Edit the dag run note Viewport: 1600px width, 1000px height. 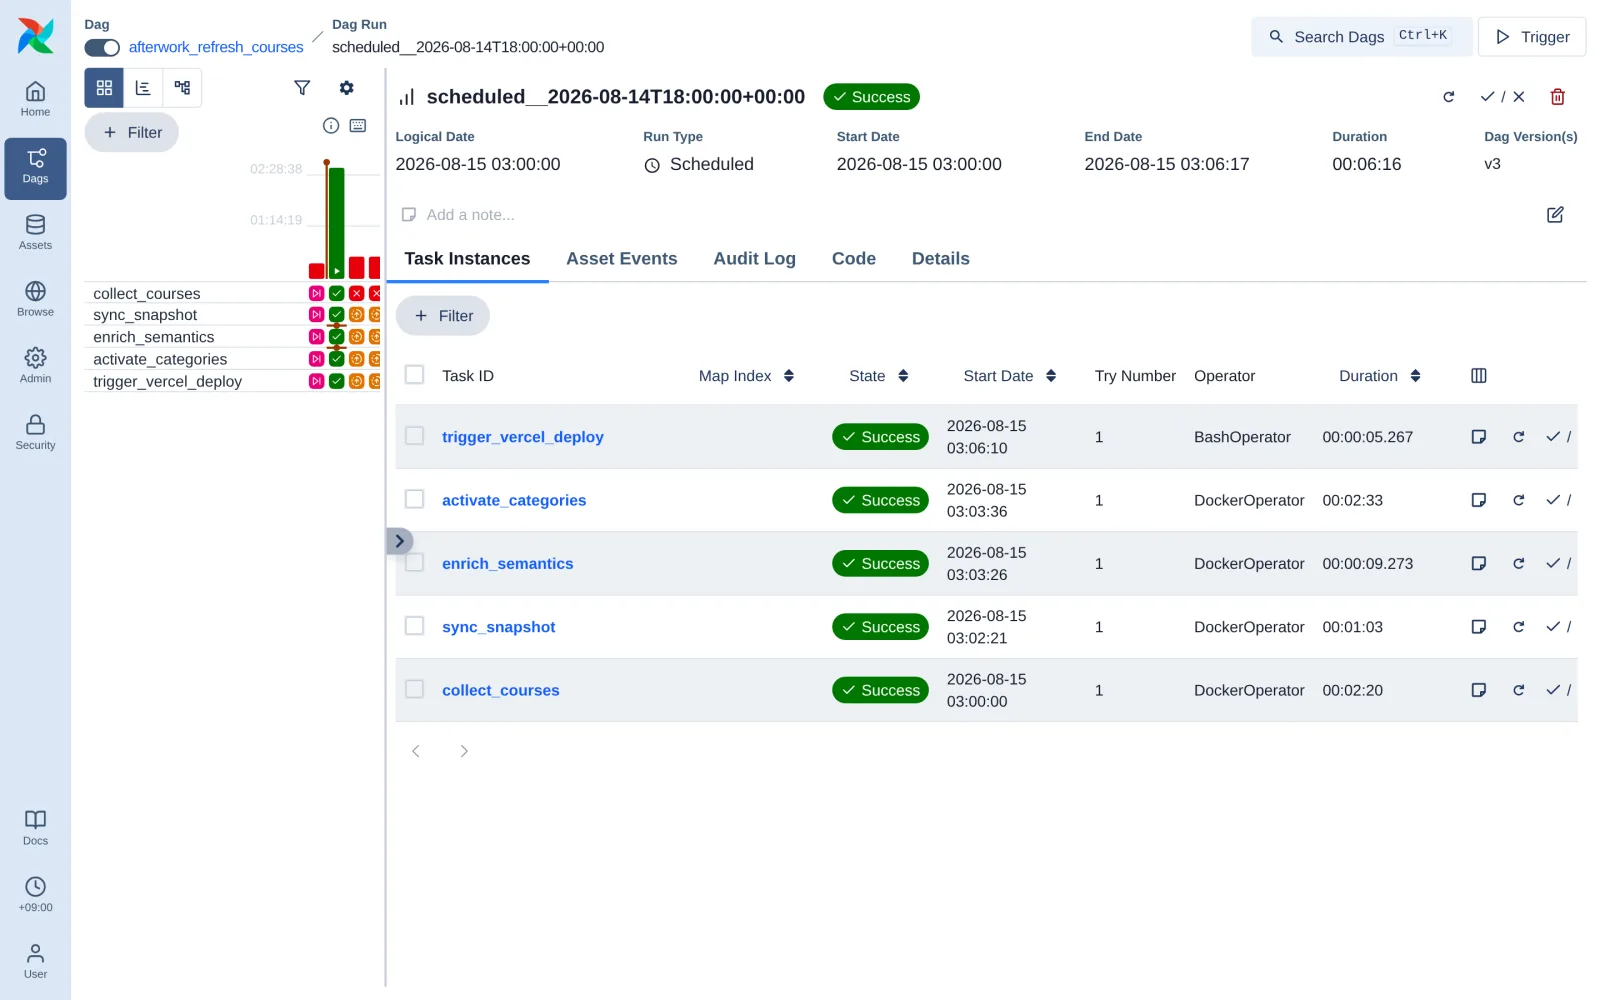[1555, 215]
